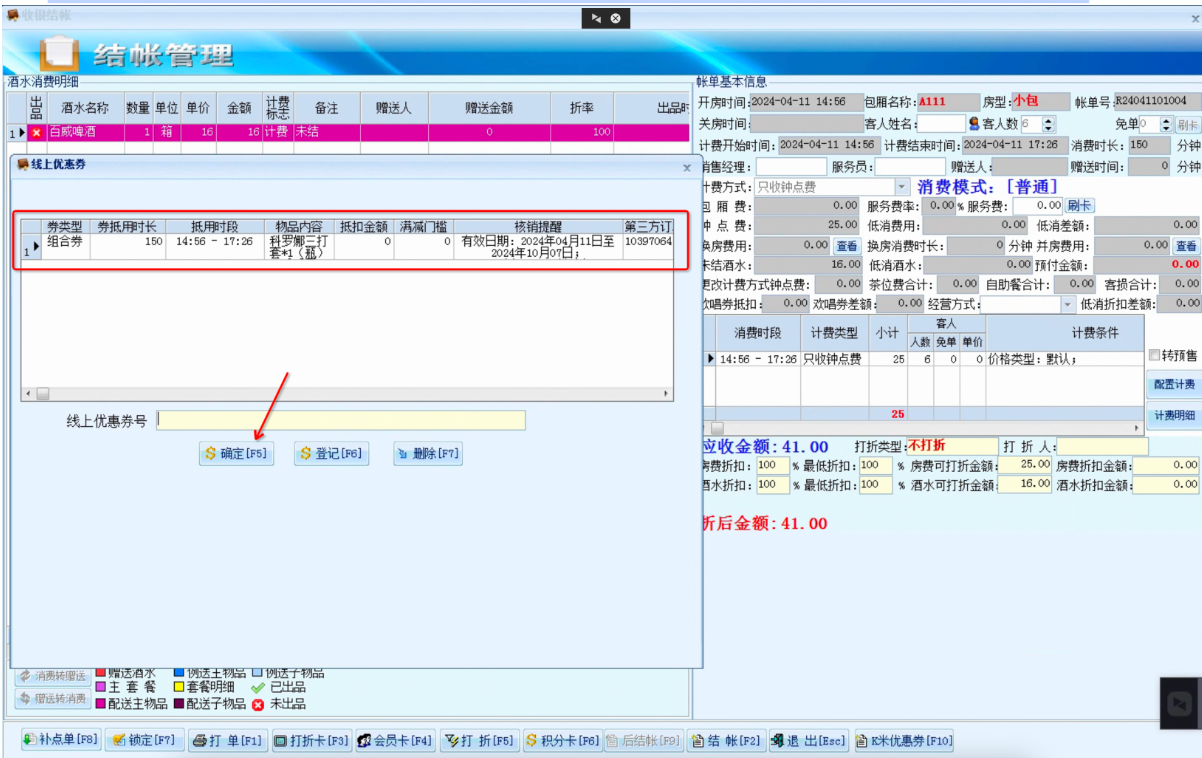
Task: Adjust the 免单 spinner arrows
Action: tap(1166, 124)
